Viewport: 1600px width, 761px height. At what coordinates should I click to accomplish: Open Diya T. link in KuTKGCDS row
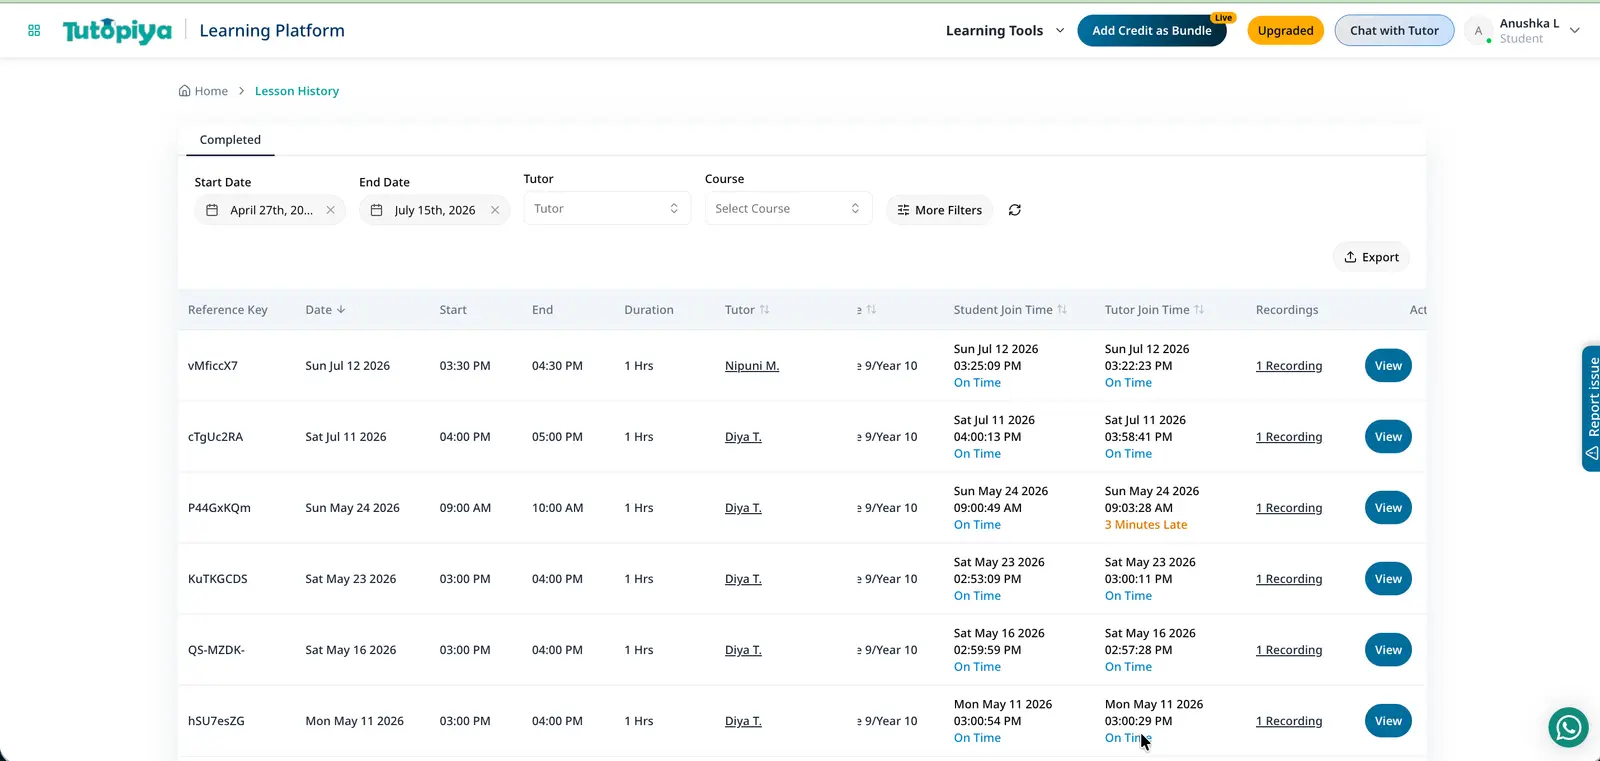pos(743,579)
